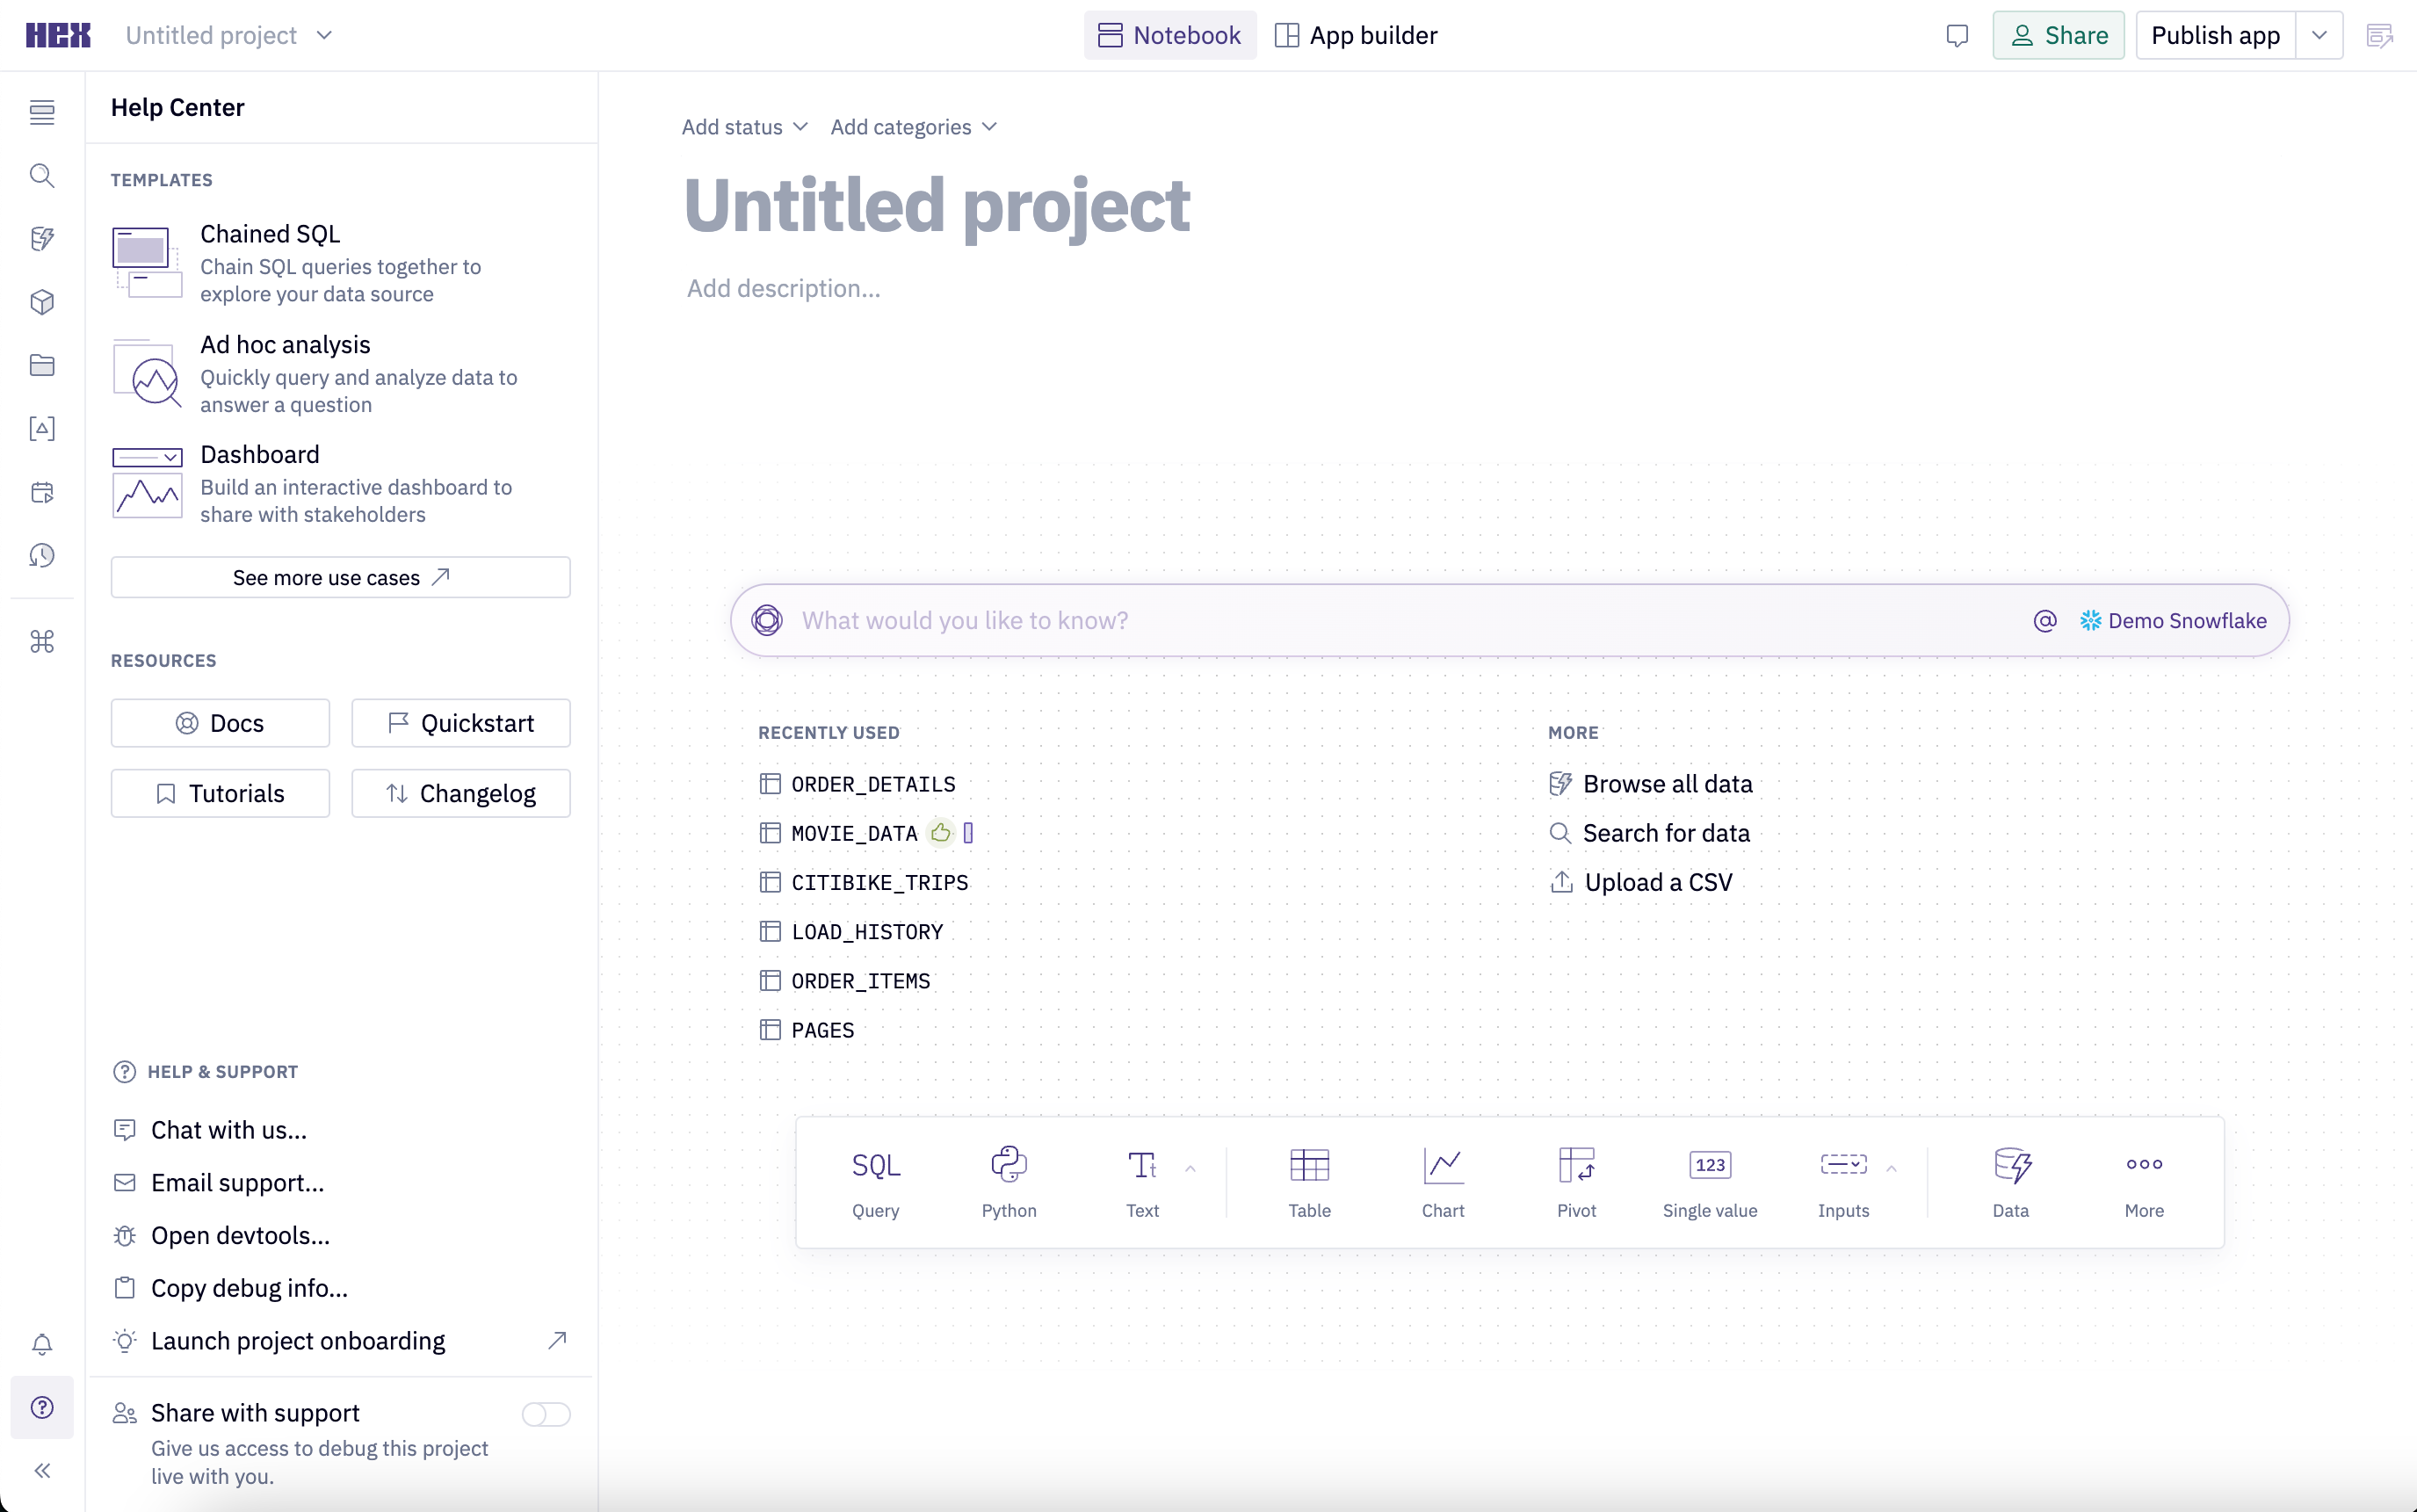Image resolution: width=2417 pixels, height=1512 pixels.
Task: Insert a Chart cell
Action: coord(1442,1180)
